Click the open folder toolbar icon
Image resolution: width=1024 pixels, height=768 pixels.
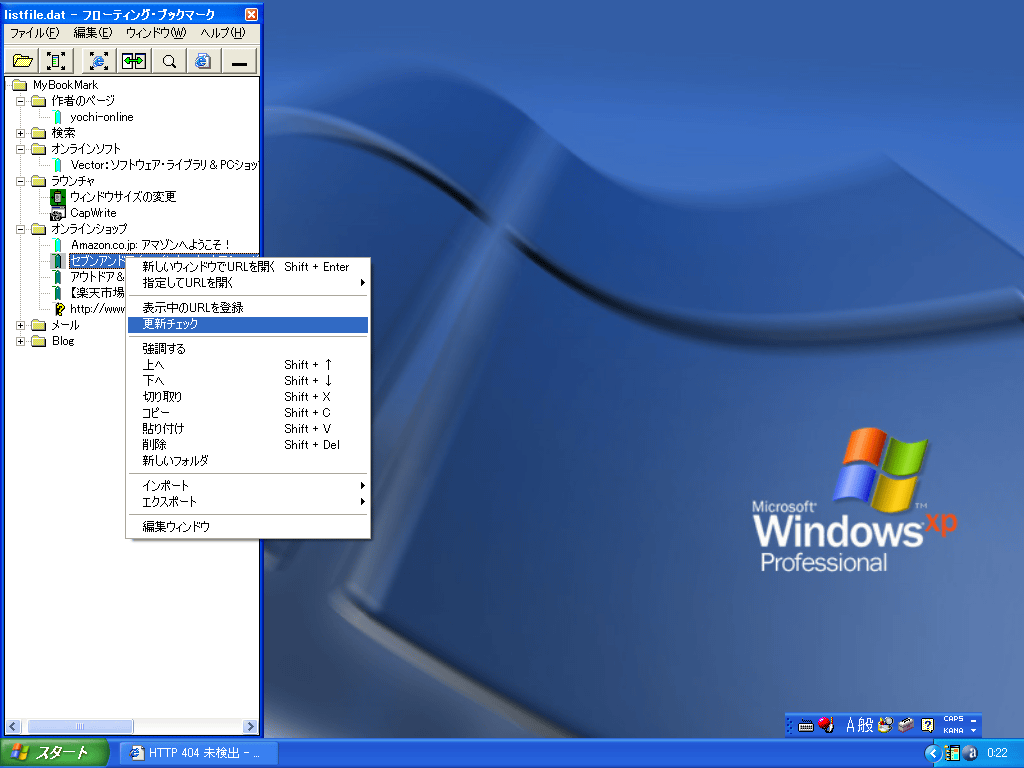point(23,61)
